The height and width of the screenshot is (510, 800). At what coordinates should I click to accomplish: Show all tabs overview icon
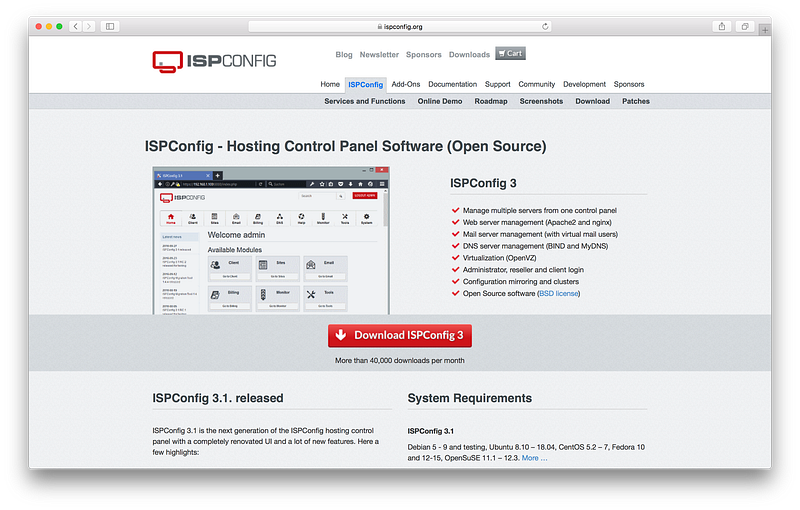tap(745, 27)
